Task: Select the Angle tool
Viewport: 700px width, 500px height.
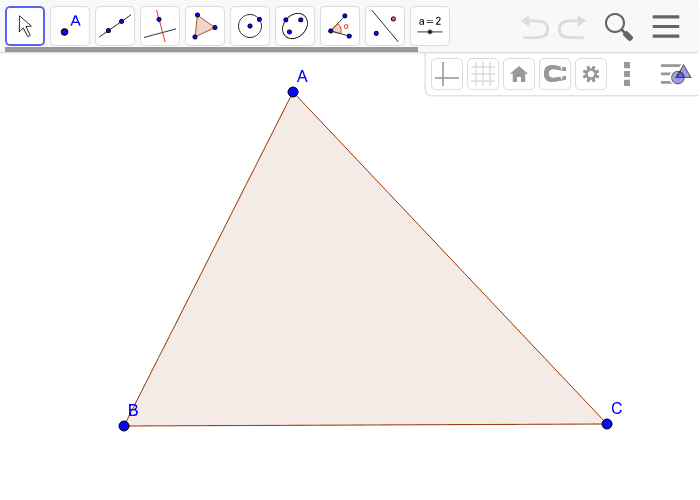Action: [340, 26]
